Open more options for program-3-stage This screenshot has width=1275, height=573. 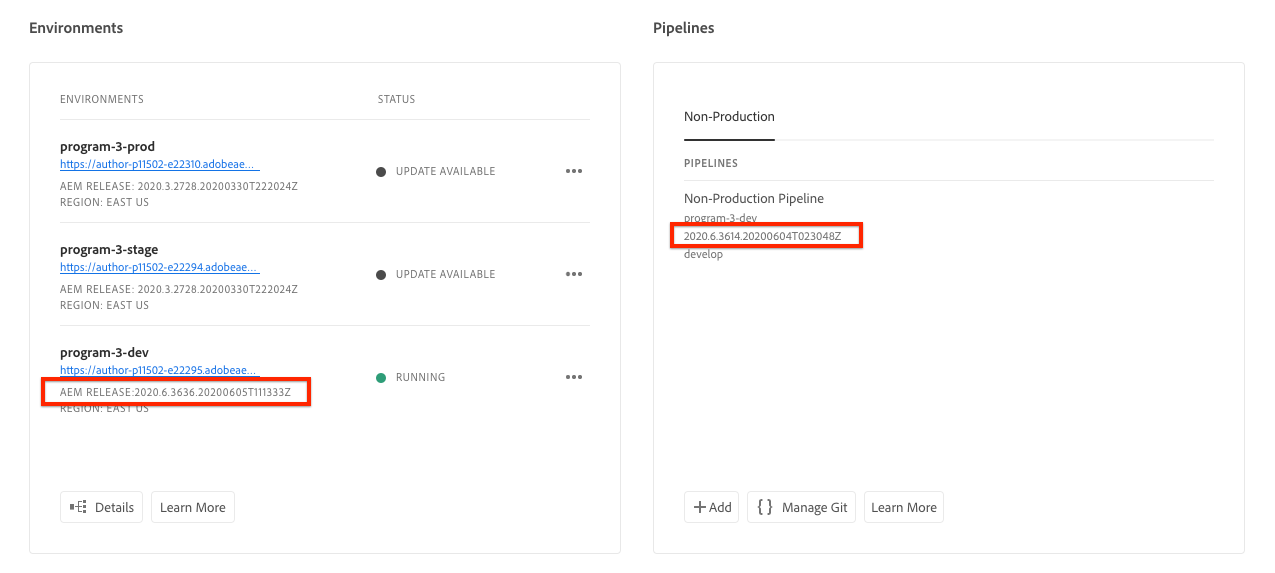click(573, 274)
